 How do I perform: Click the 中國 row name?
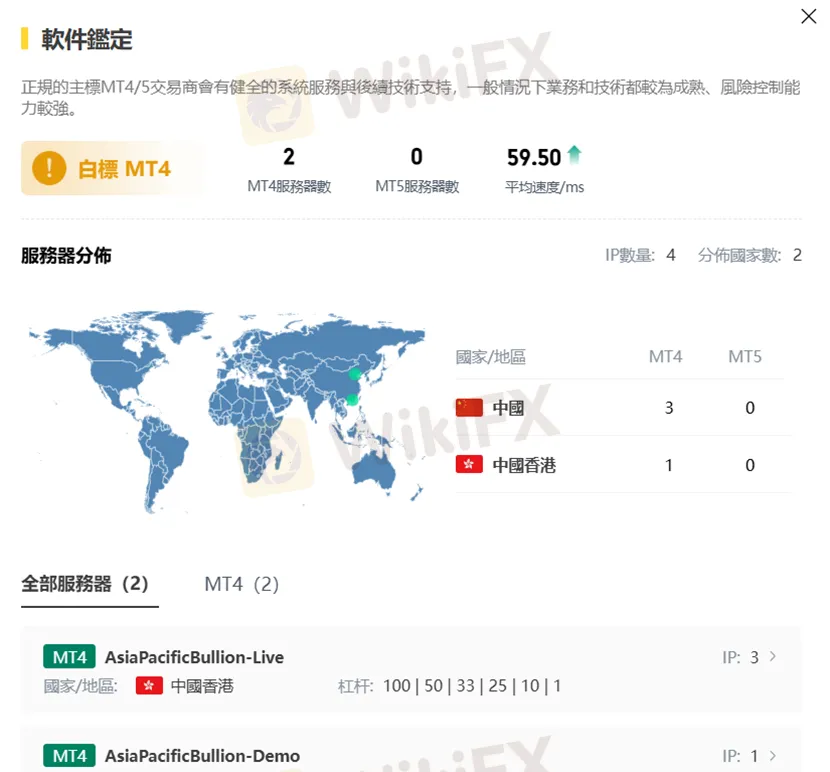click(508, 408)
